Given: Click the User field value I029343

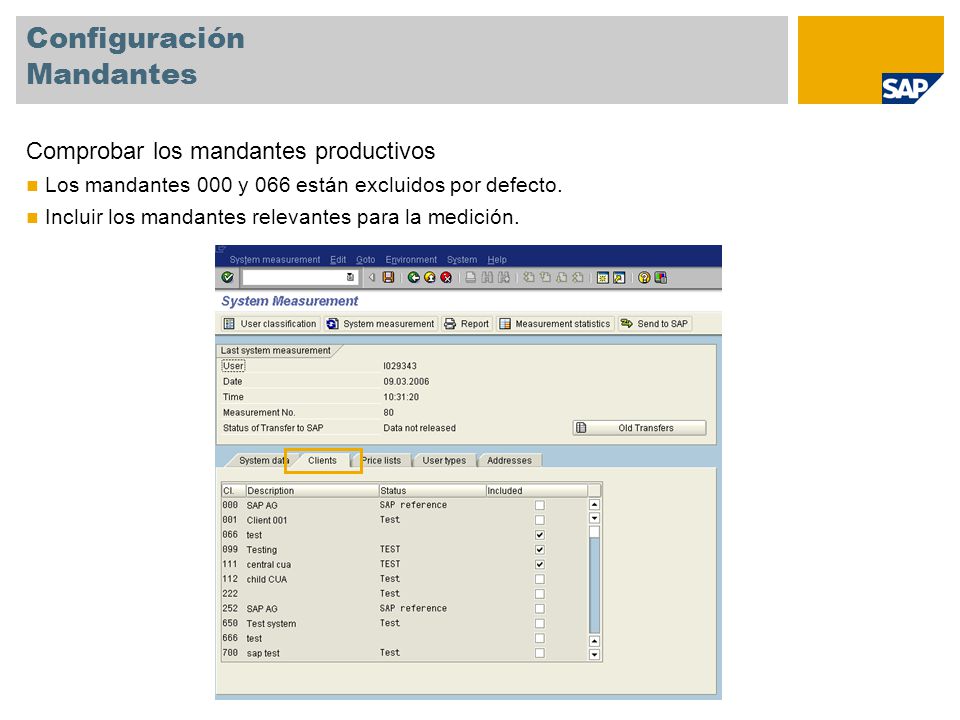Looking at the screenshot, I should [x=400, y=366].
